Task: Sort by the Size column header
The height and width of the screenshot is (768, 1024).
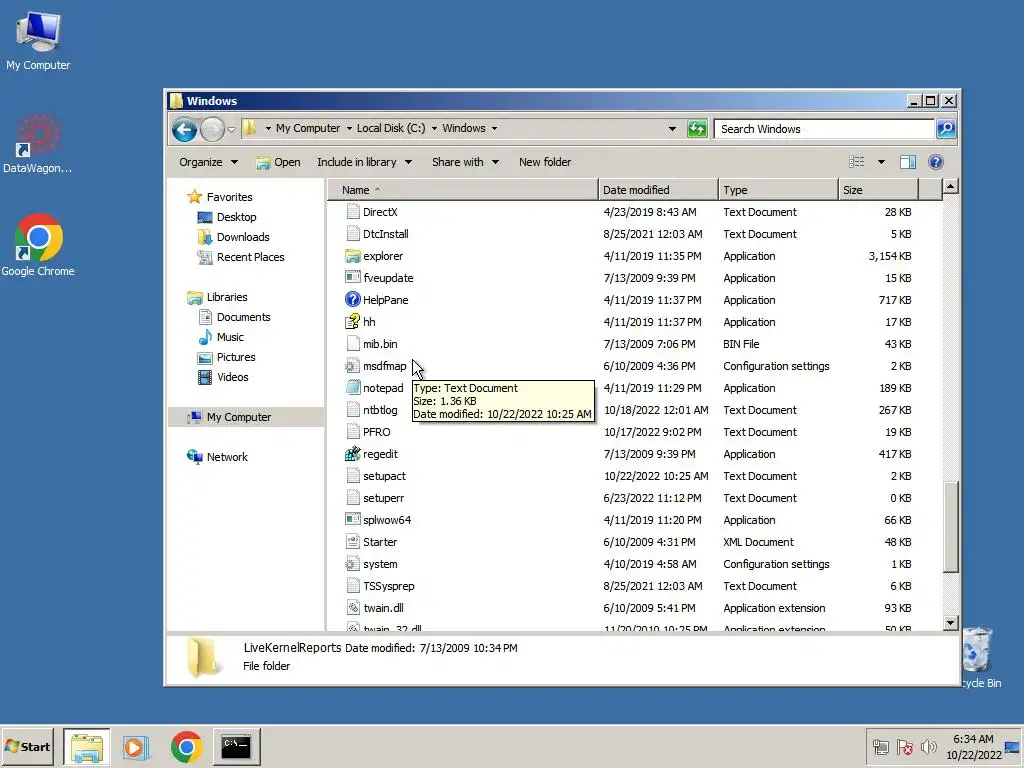Action: coord(878,190)
